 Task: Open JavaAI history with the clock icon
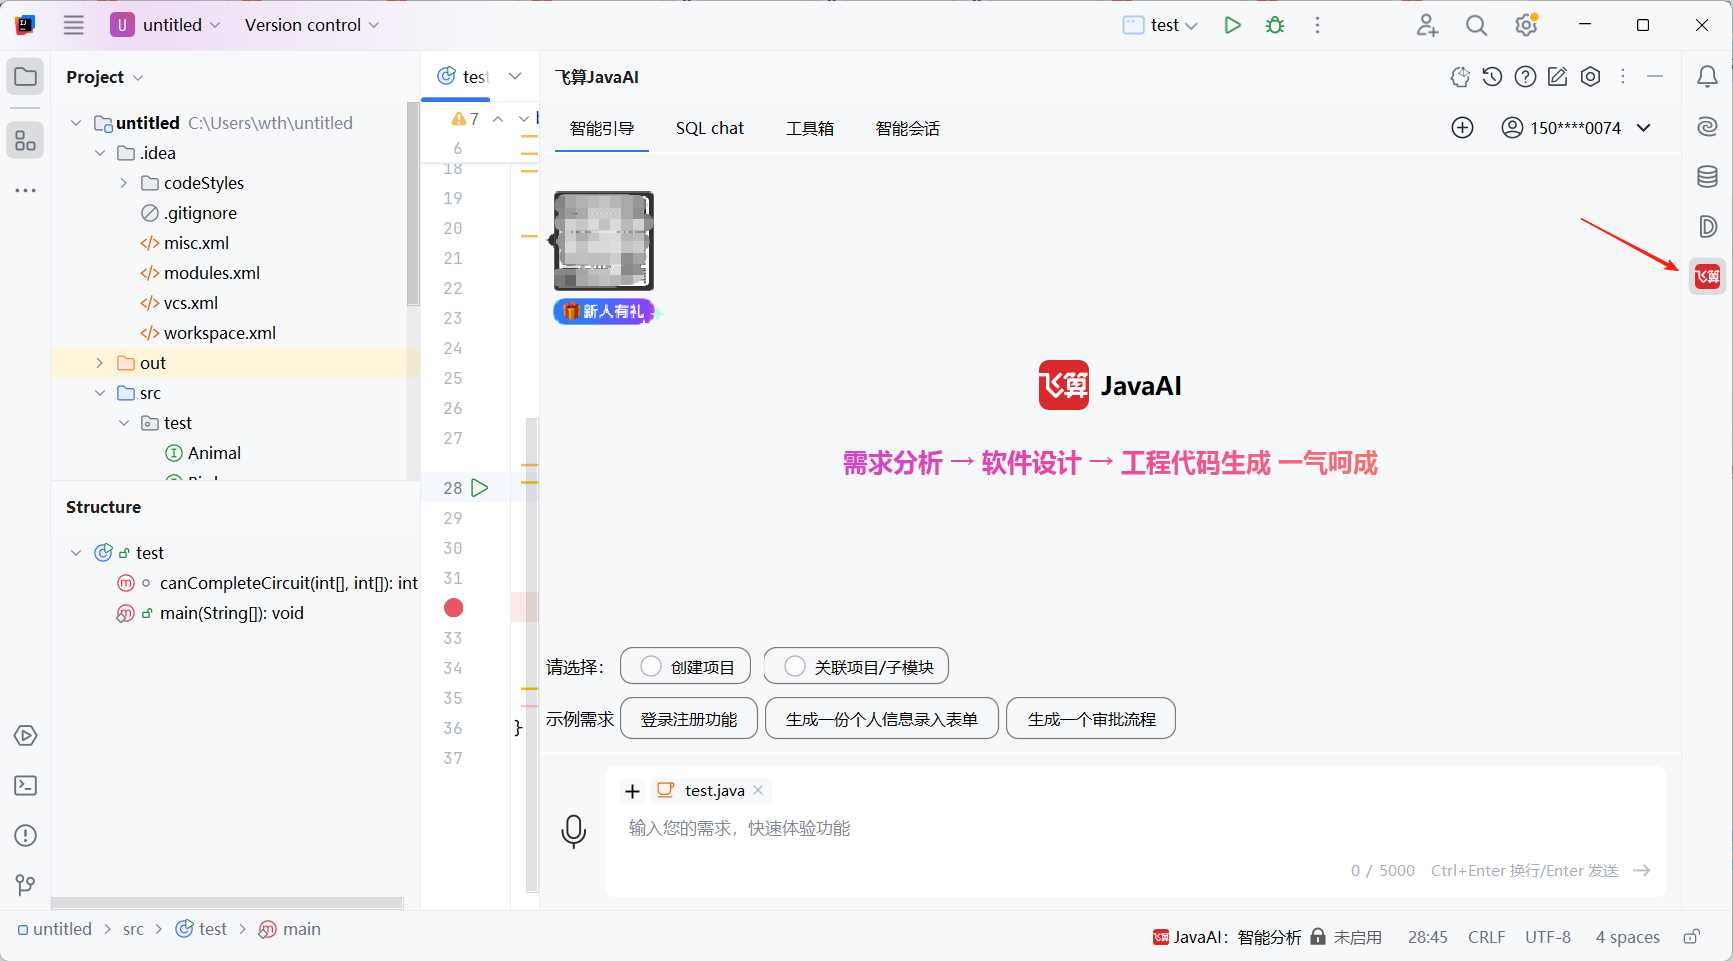(x=1491, y=76)
